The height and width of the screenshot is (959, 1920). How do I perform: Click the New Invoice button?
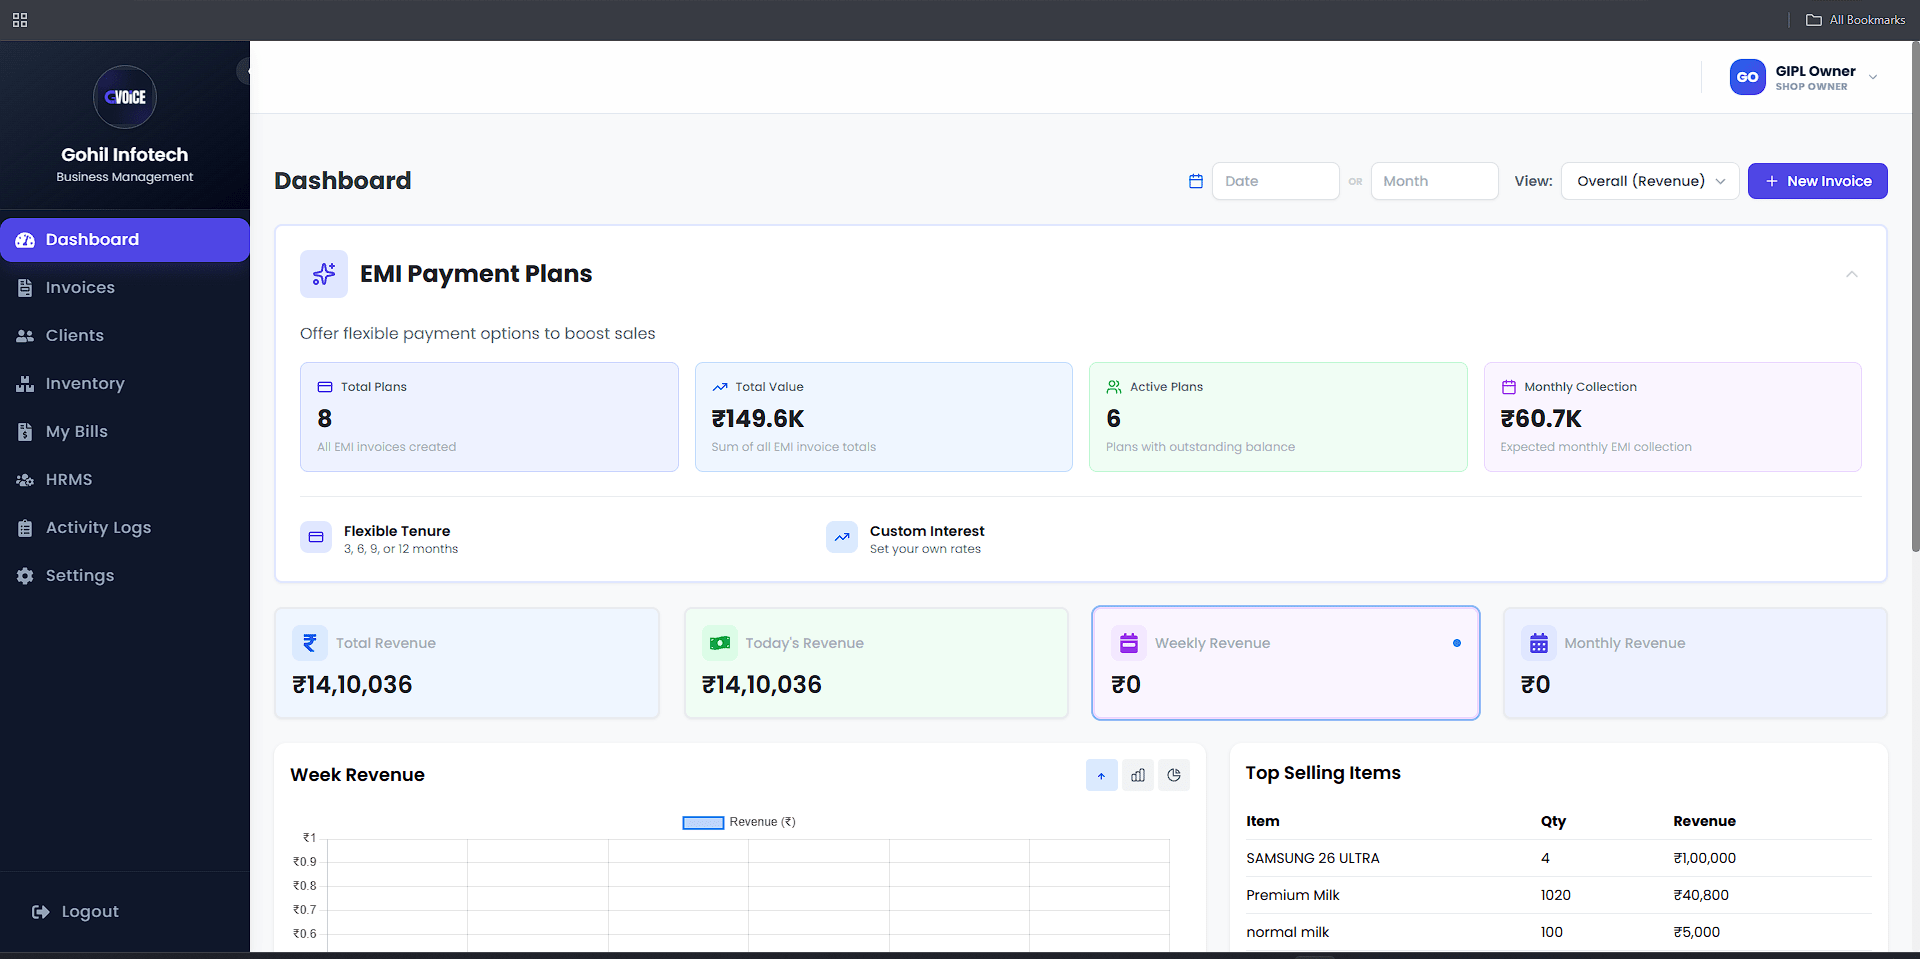click(1818, 181)
